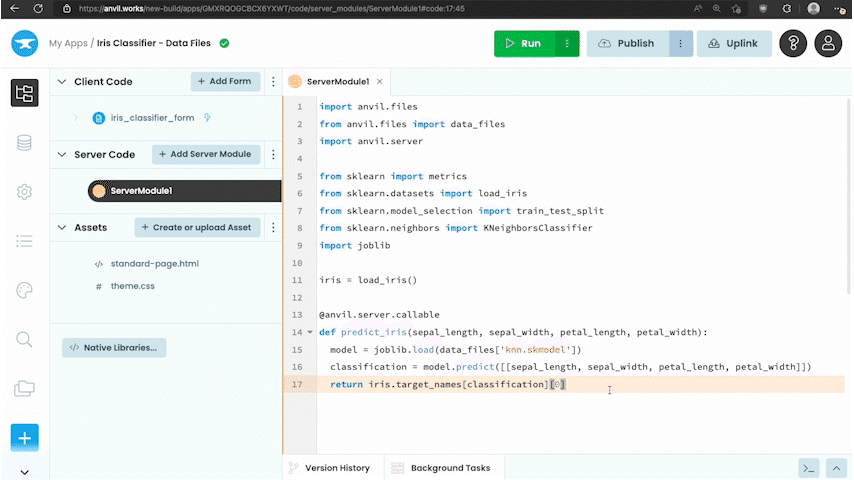
Task: Open the help question mark icon
Action: pos(792,44)
